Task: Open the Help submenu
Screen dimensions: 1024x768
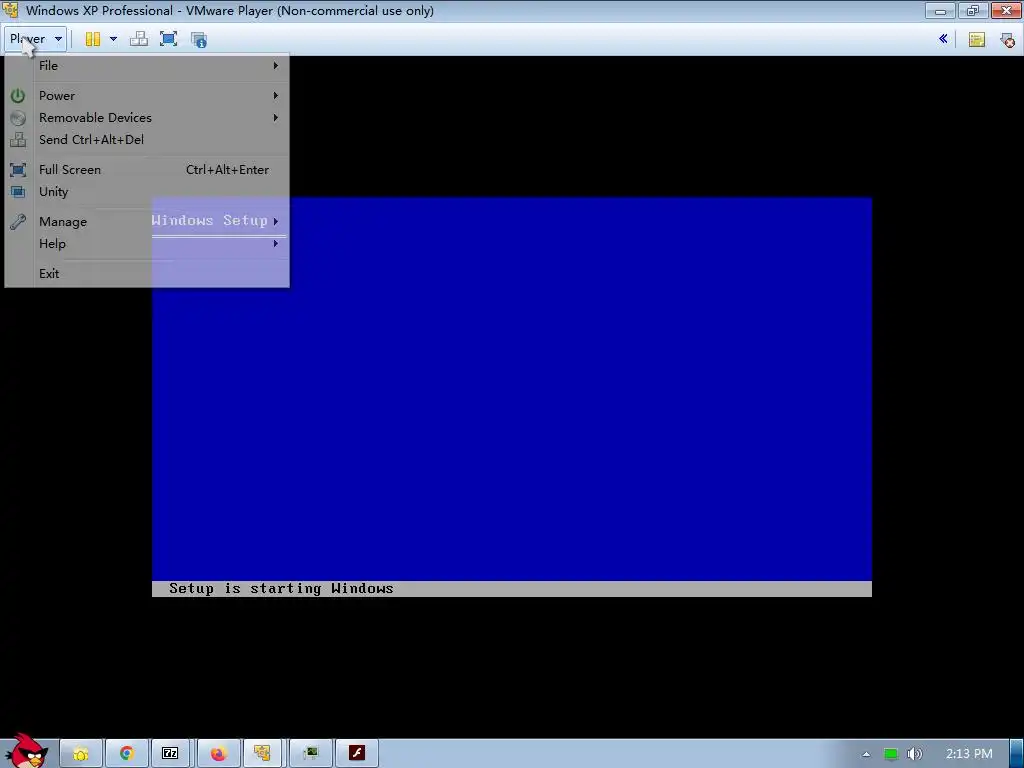Action: click(x=147, y=244)
